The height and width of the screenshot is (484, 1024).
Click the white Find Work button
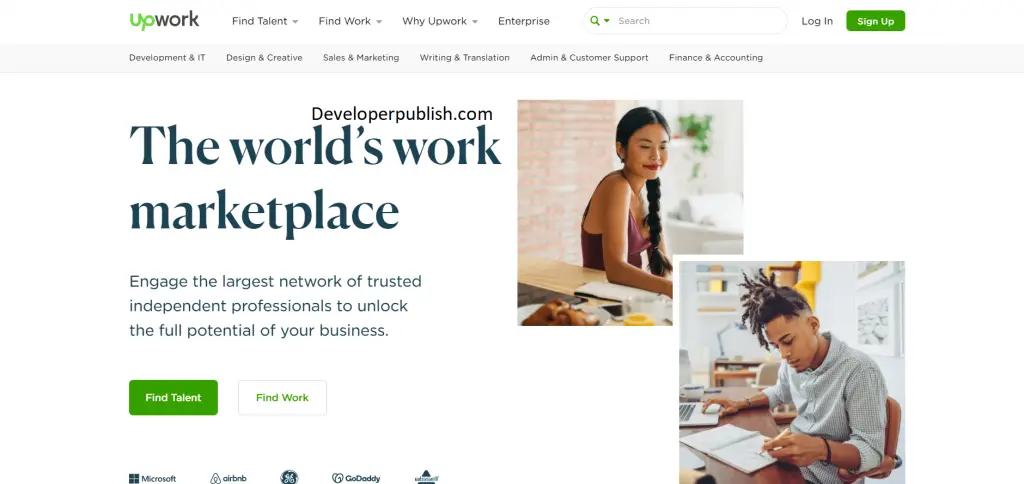point(282,397)
